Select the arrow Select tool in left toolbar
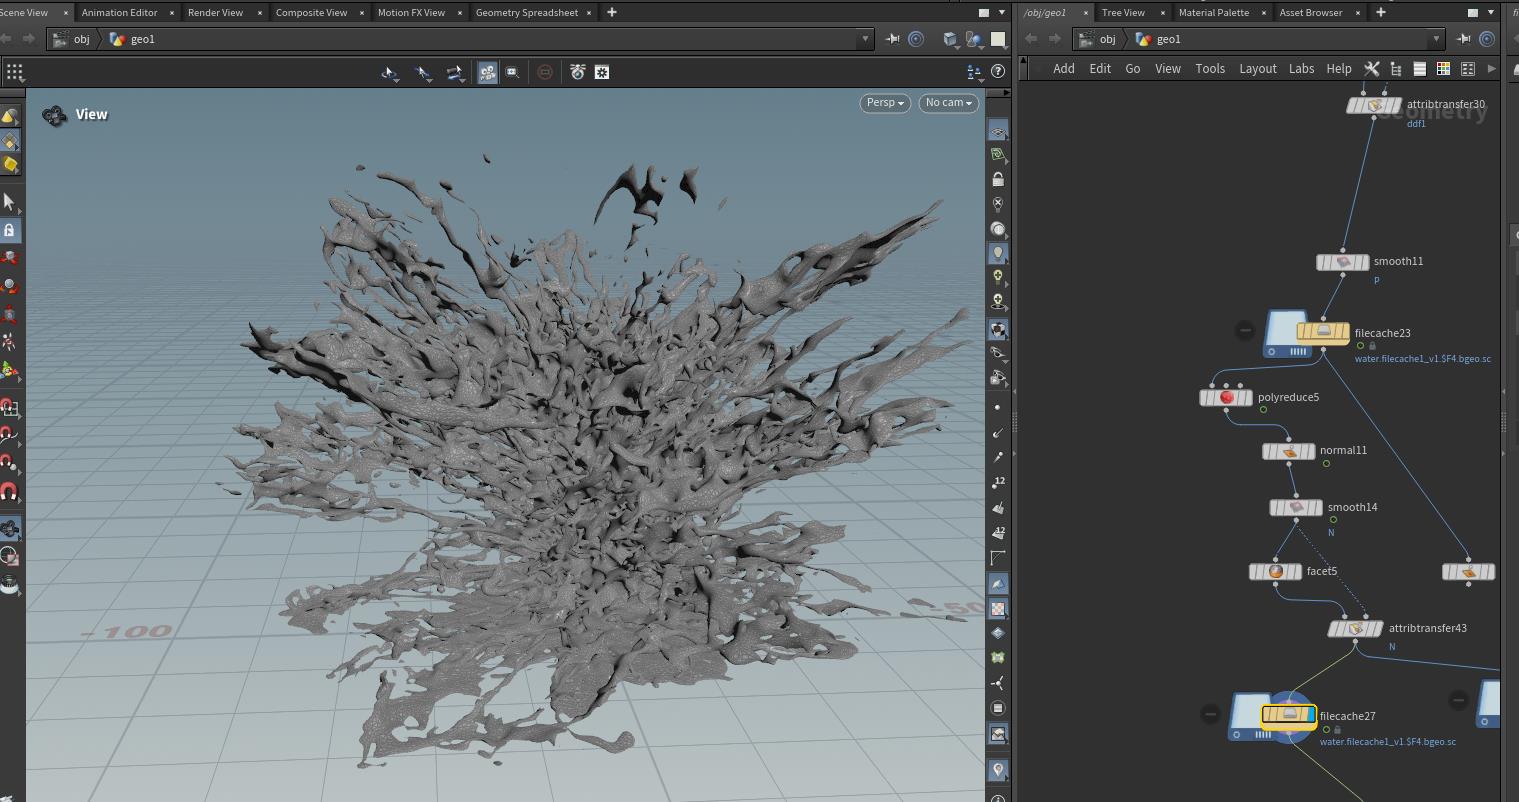Viewport: 1519px width, 802px height. click(x=9, y=202)
